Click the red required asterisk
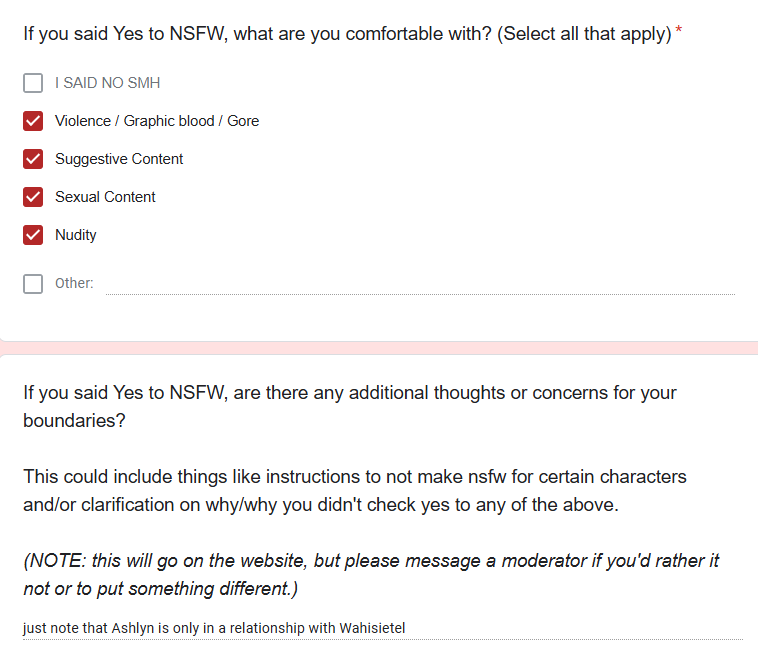The image size is (758, 670). (x=679, y=29)
